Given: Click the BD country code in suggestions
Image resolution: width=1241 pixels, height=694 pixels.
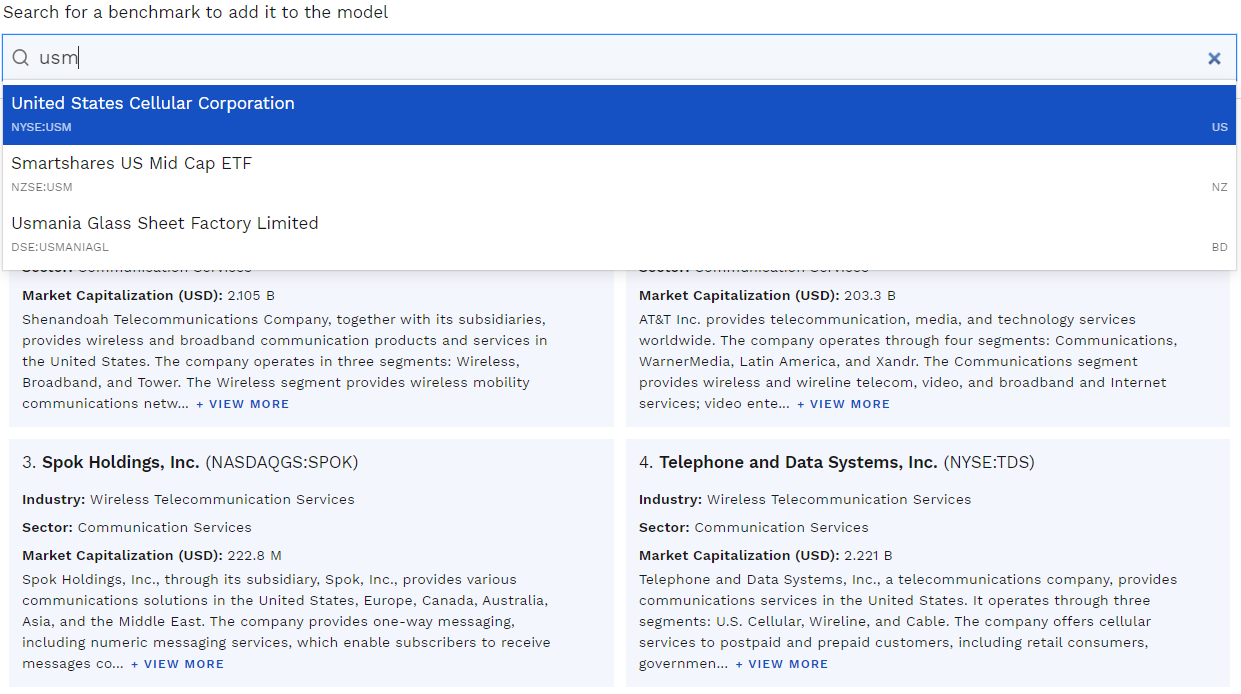Looking at the screenshot, I should pos(1220,247).
